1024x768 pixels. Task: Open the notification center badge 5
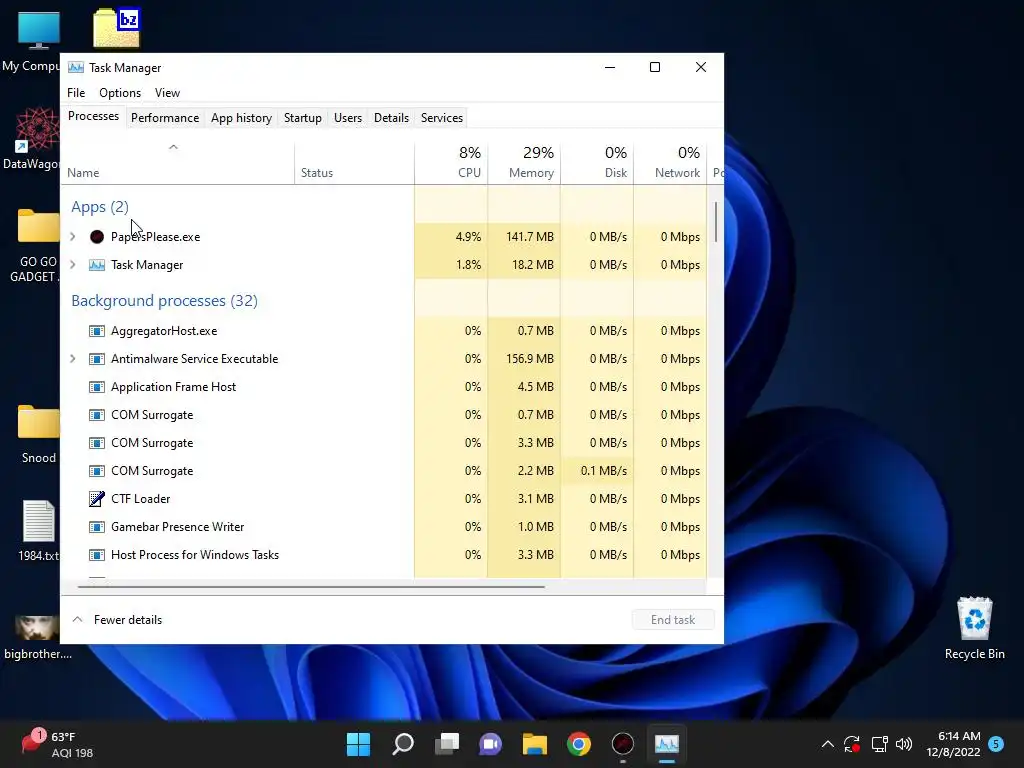(996, 744)
